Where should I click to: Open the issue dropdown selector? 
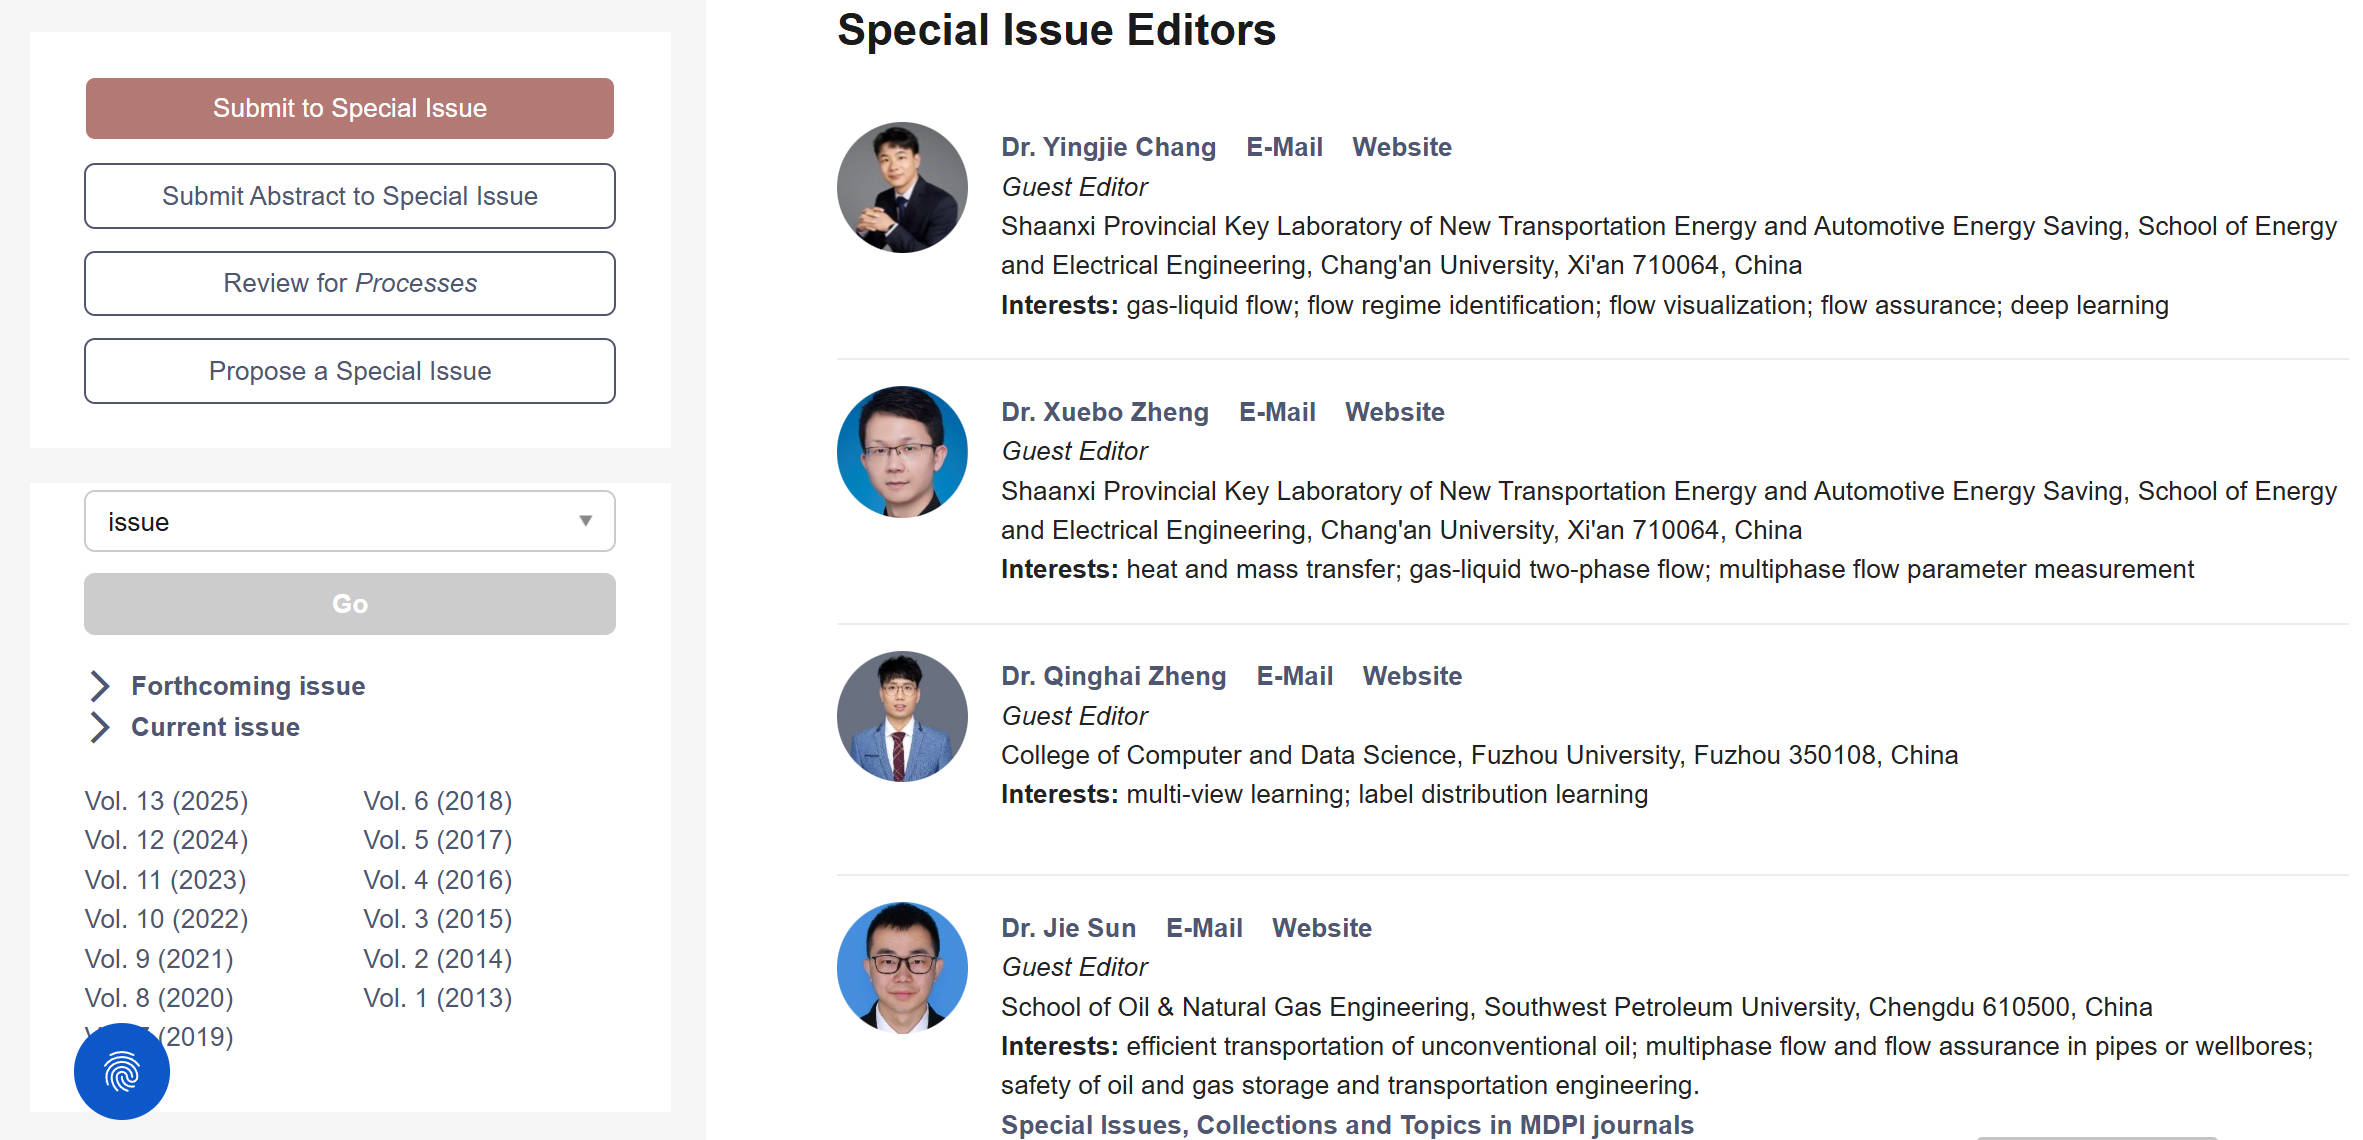349,521
